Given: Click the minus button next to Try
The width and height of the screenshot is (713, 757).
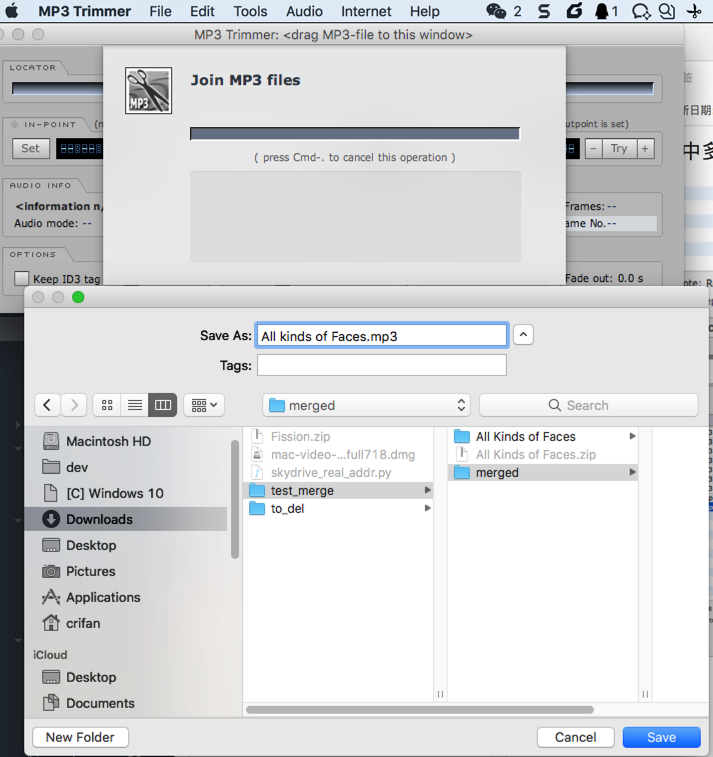Looking at the screenshot, I should click(x=594, y=148).
